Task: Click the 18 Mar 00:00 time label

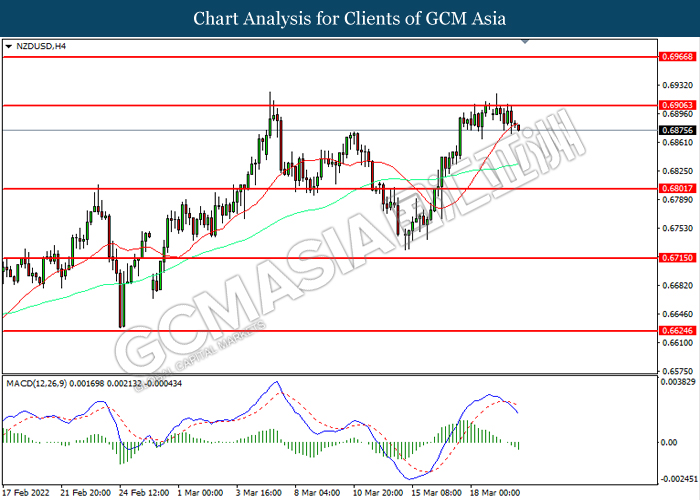Action: (x=495, y=493)
